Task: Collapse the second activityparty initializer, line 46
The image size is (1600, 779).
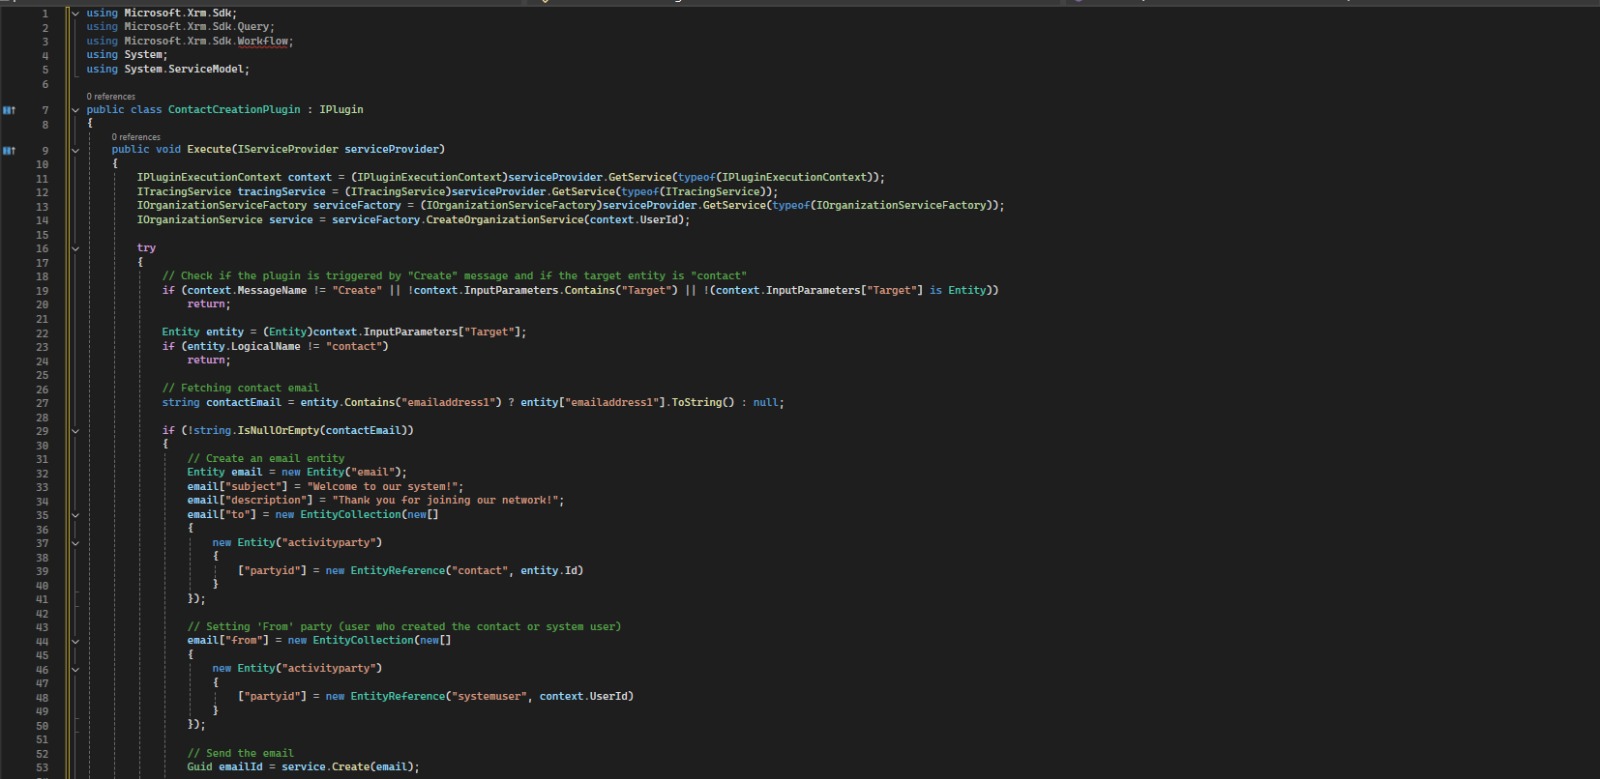Action: 75,669
